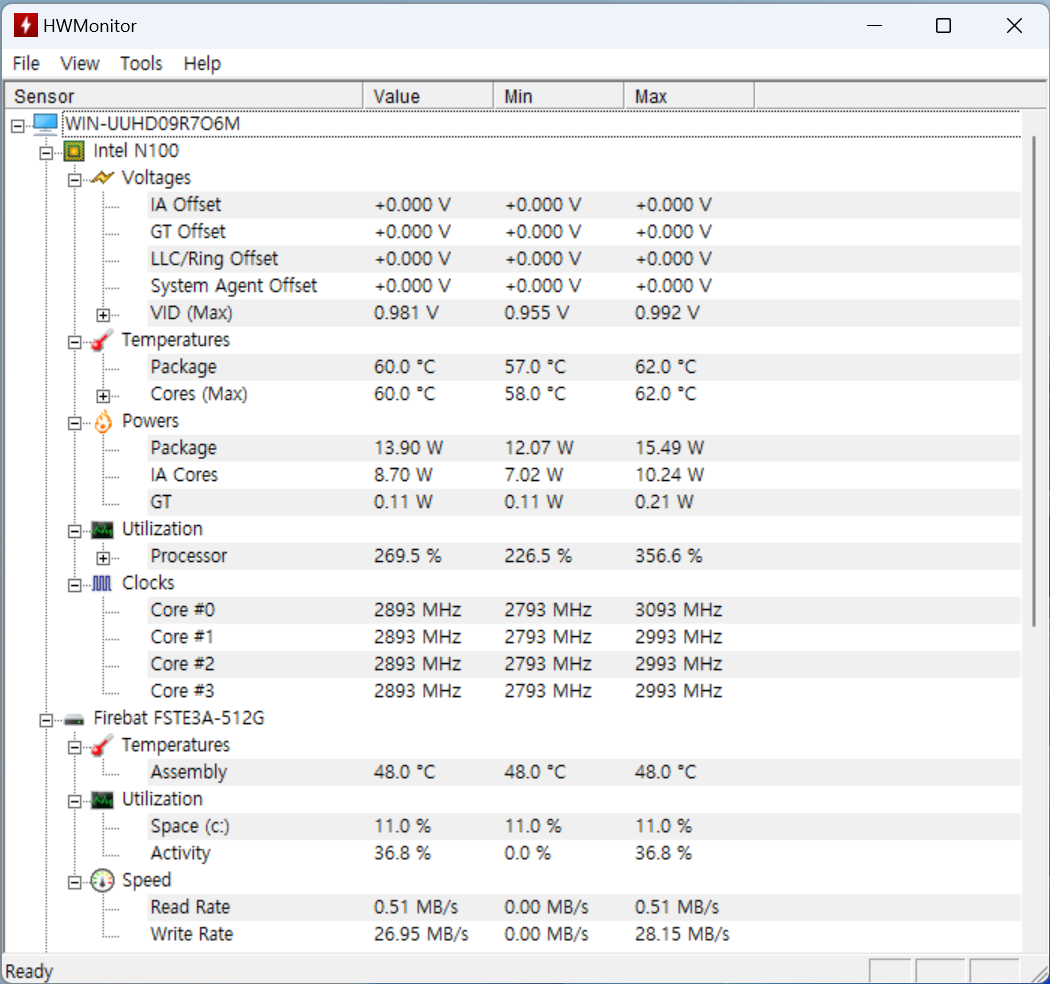Collapse the Firebat Utilization group
1050x984 pixels.
[x=74, y=802]
